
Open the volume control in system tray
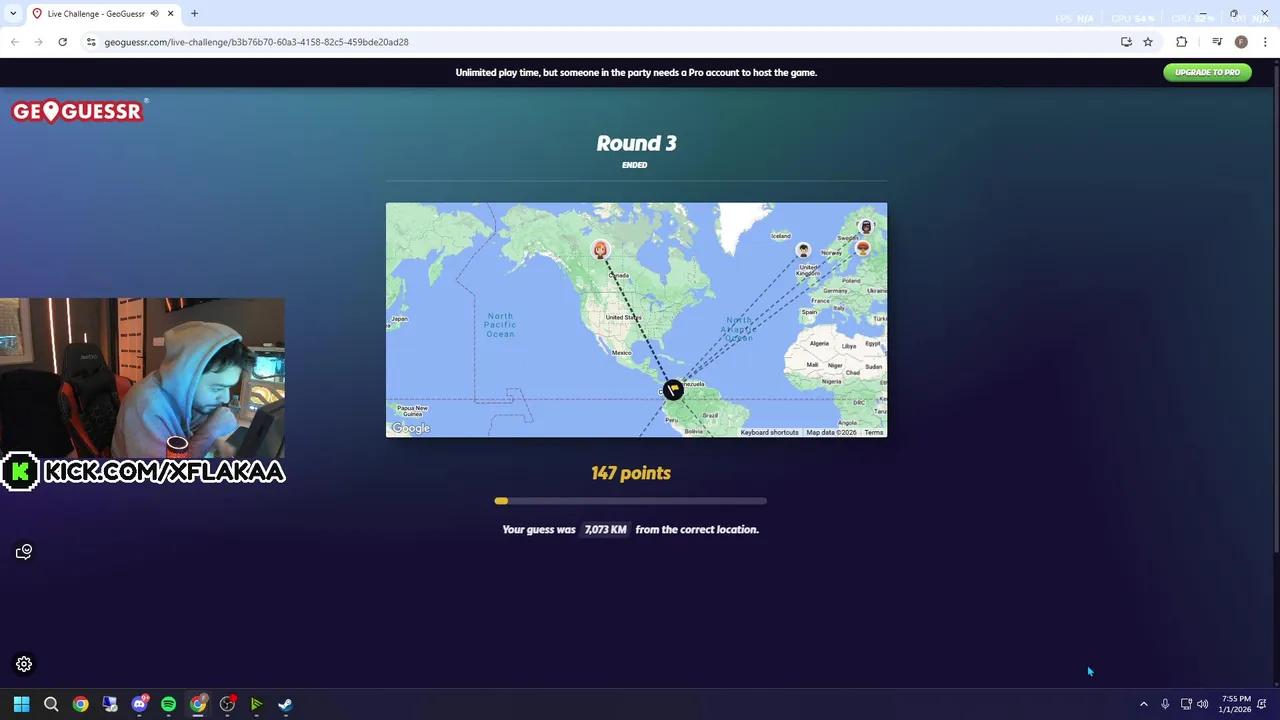point(1202,704)
